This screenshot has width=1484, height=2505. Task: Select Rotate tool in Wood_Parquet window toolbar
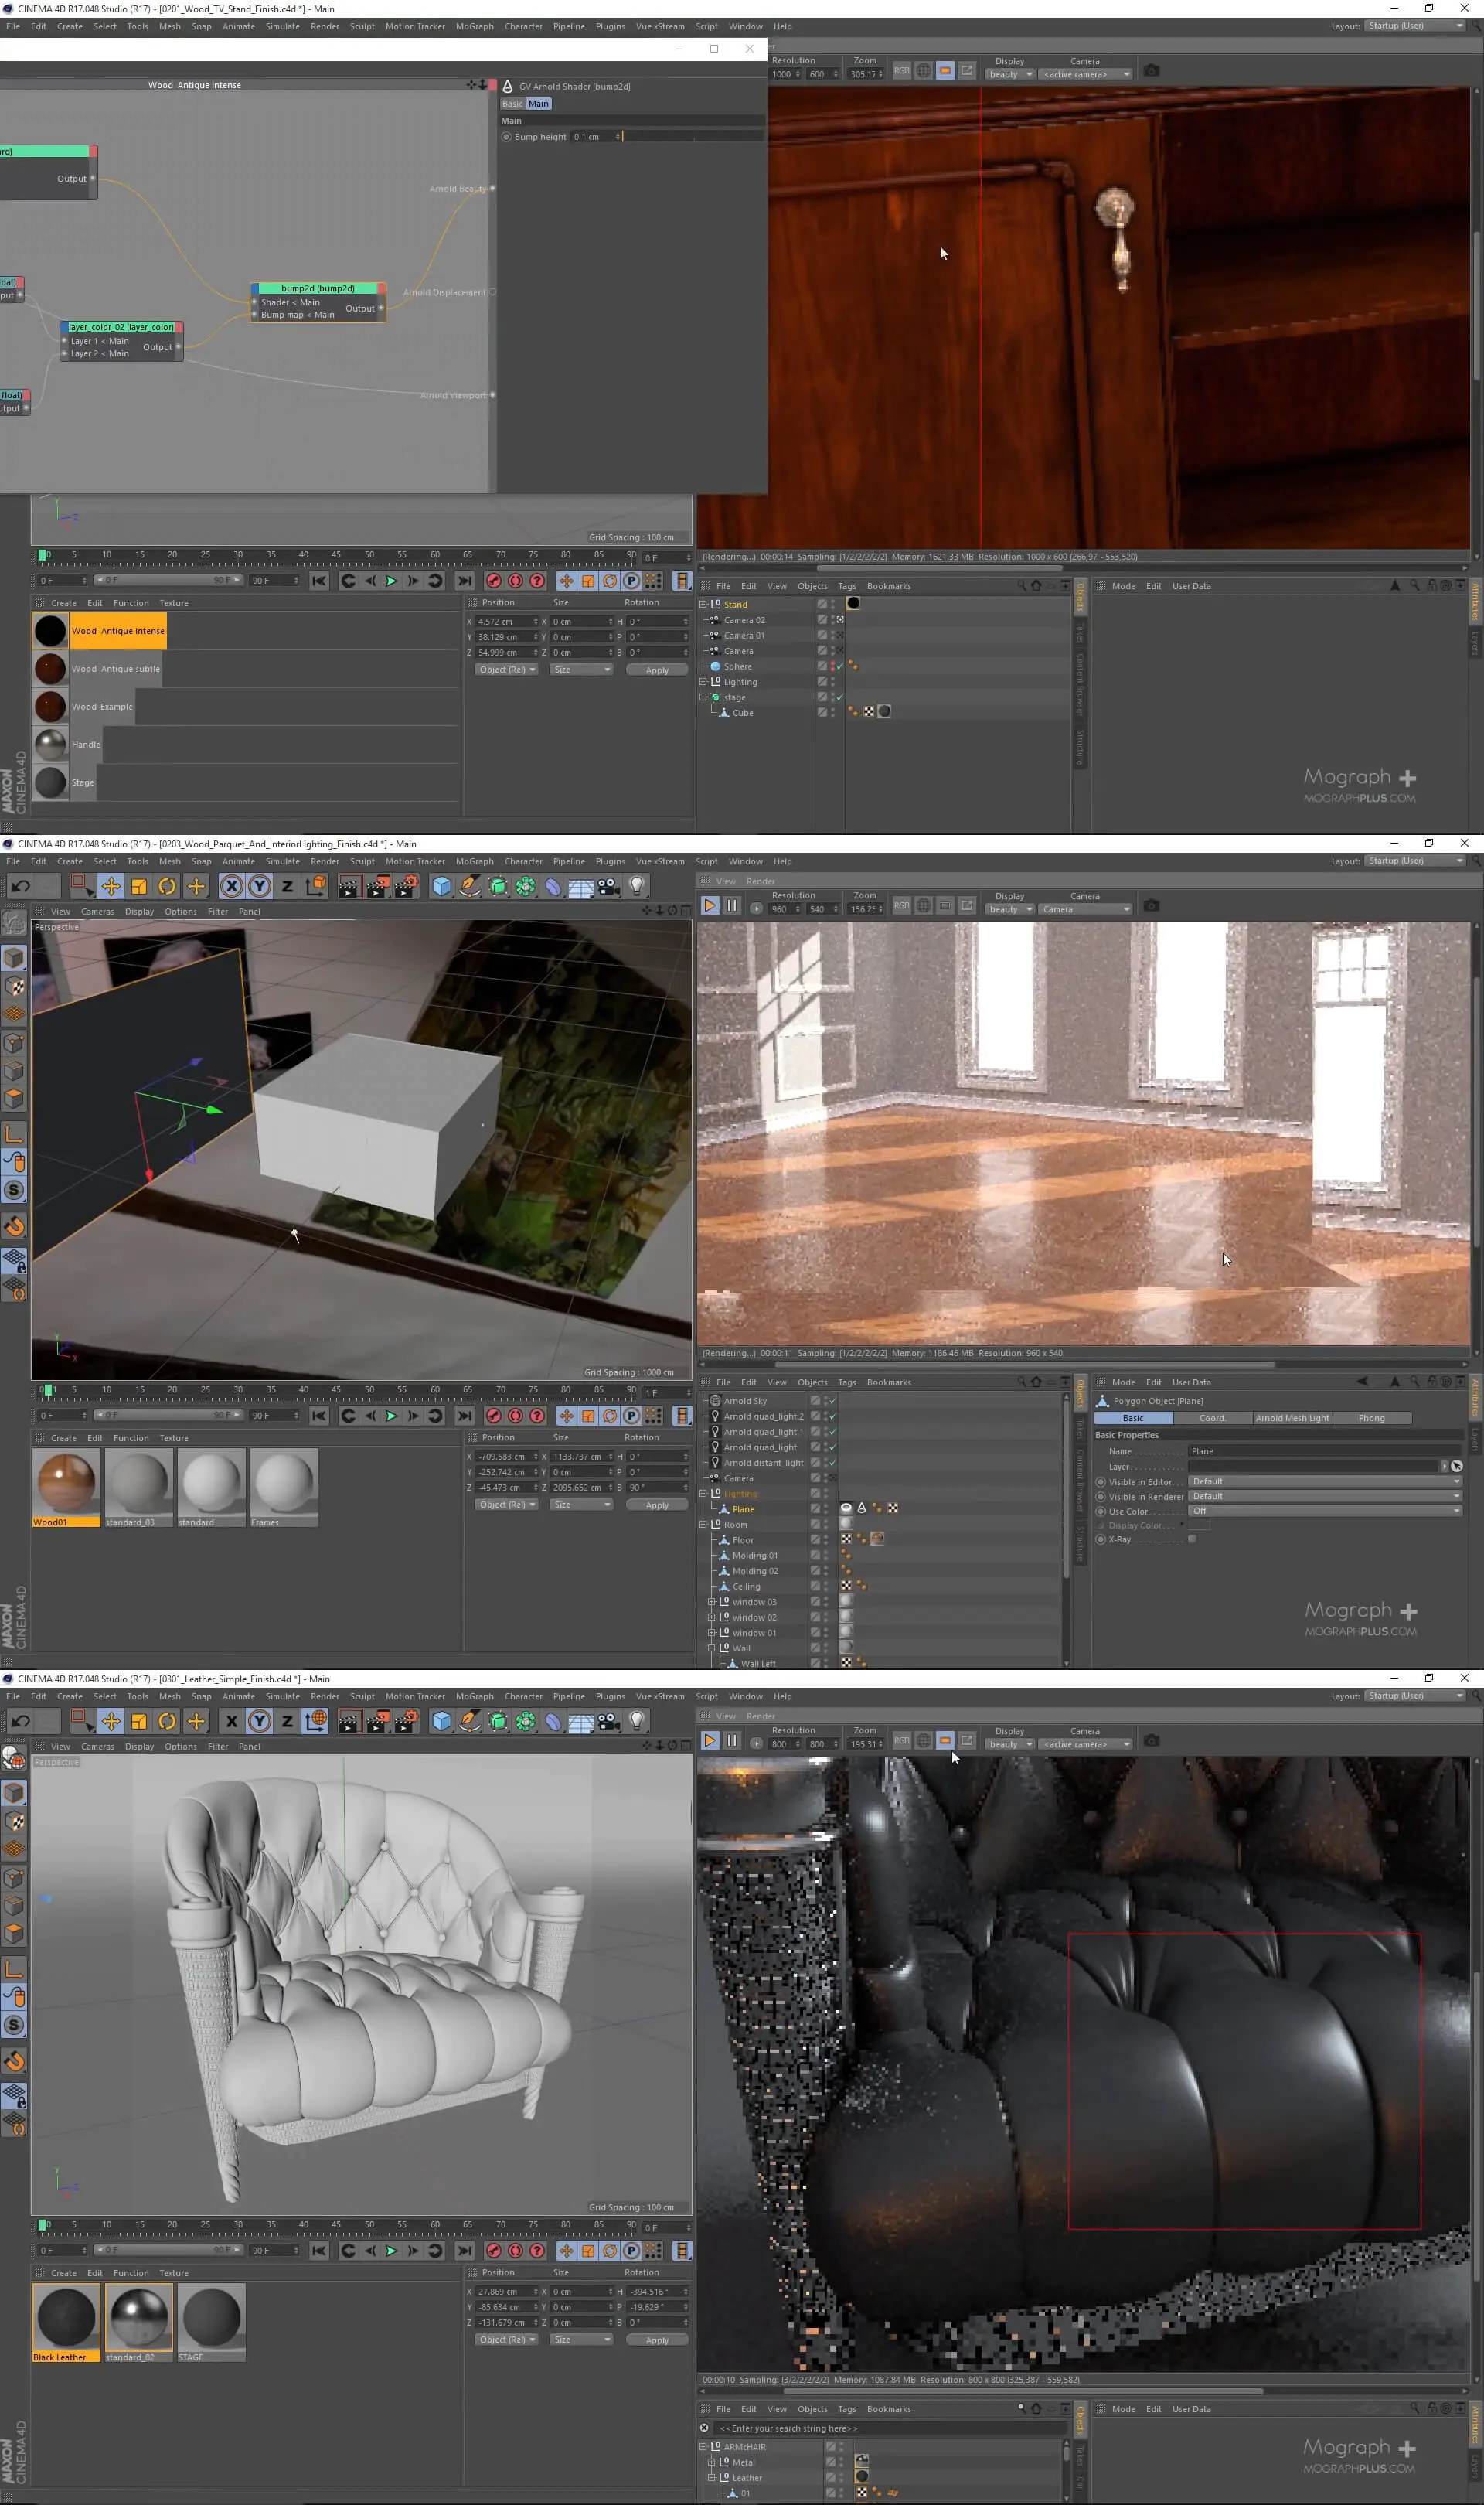click(167, 886)
